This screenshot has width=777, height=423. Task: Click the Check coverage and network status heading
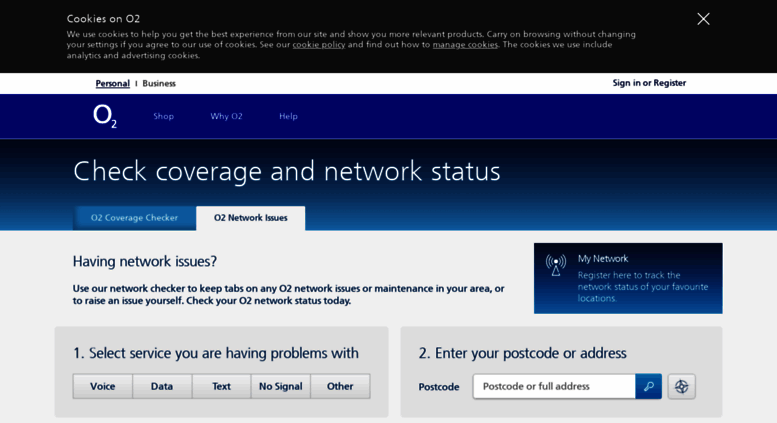point(286,171)
